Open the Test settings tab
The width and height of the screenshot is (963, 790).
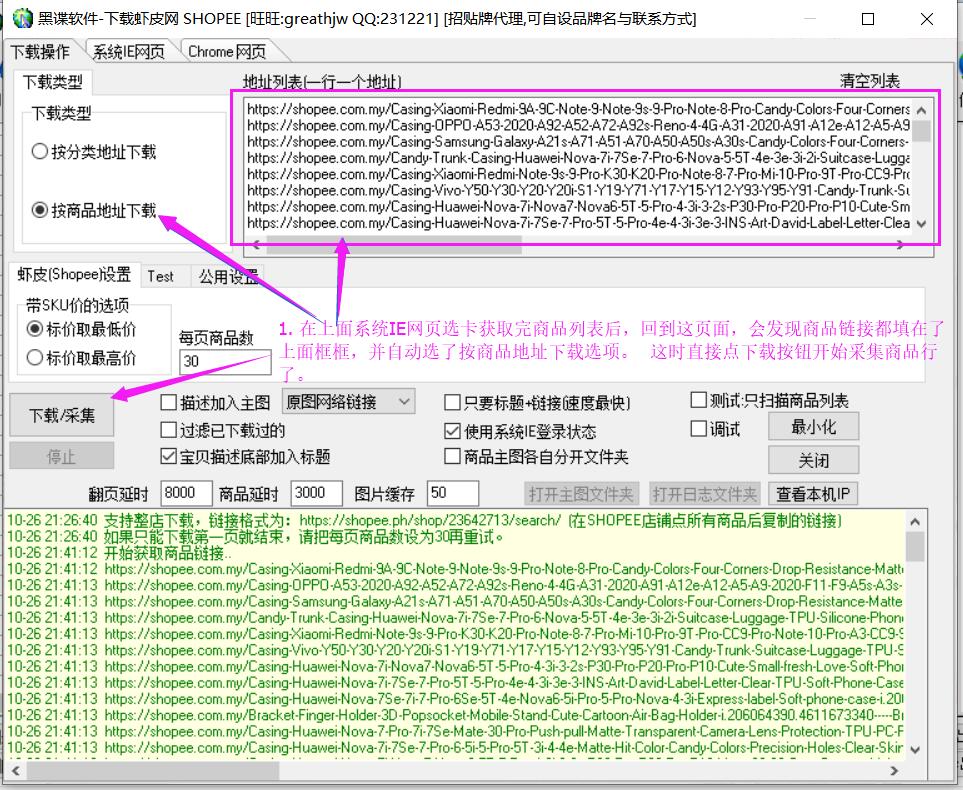point(161,276)
